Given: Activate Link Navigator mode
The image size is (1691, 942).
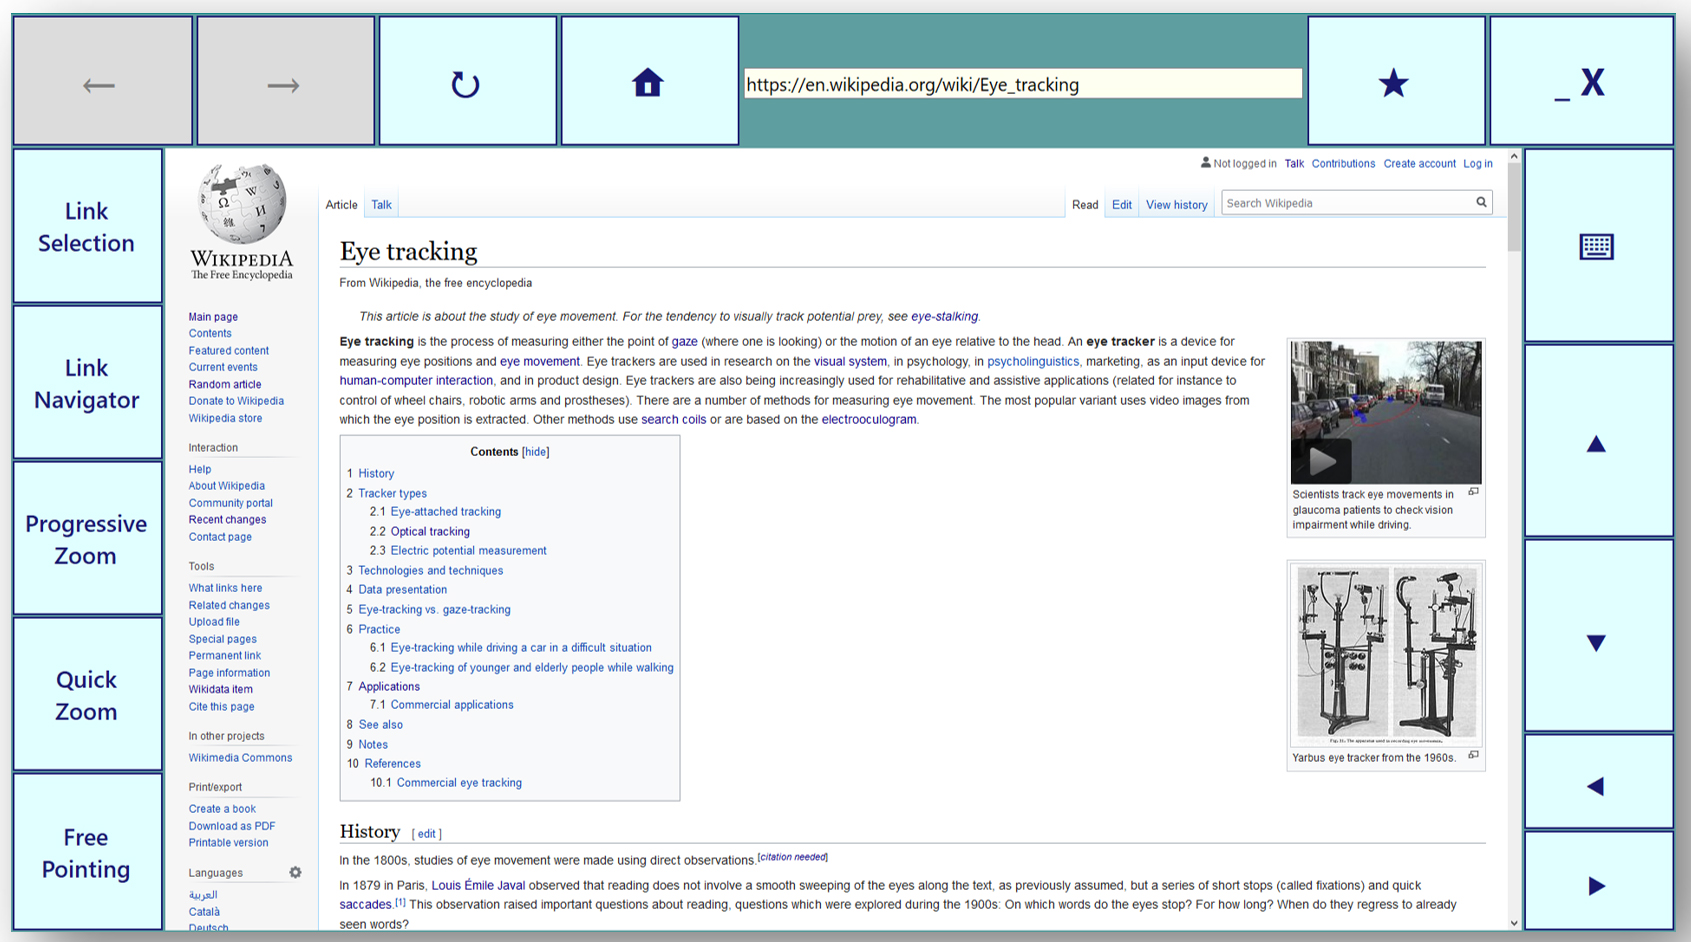Looking at the screenshot, I should point(87,383).
